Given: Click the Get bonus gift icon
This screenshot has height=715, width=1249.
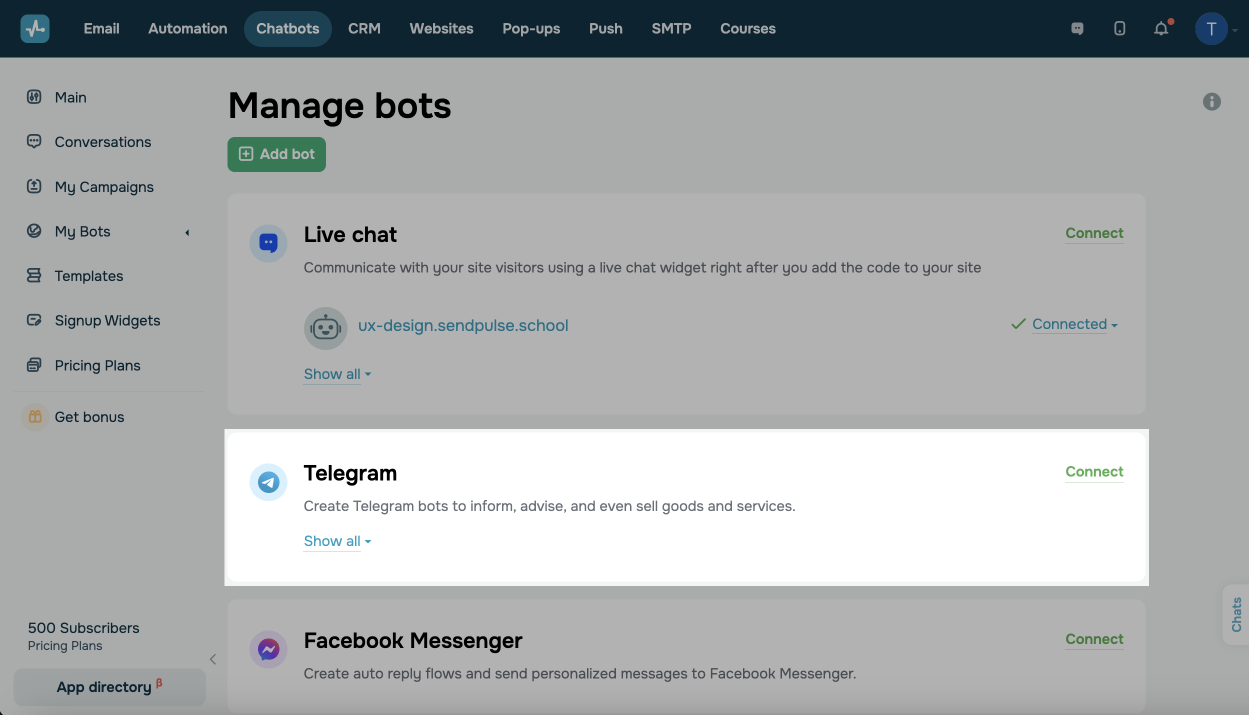Looking at the screenshot, I should point(35,417).
